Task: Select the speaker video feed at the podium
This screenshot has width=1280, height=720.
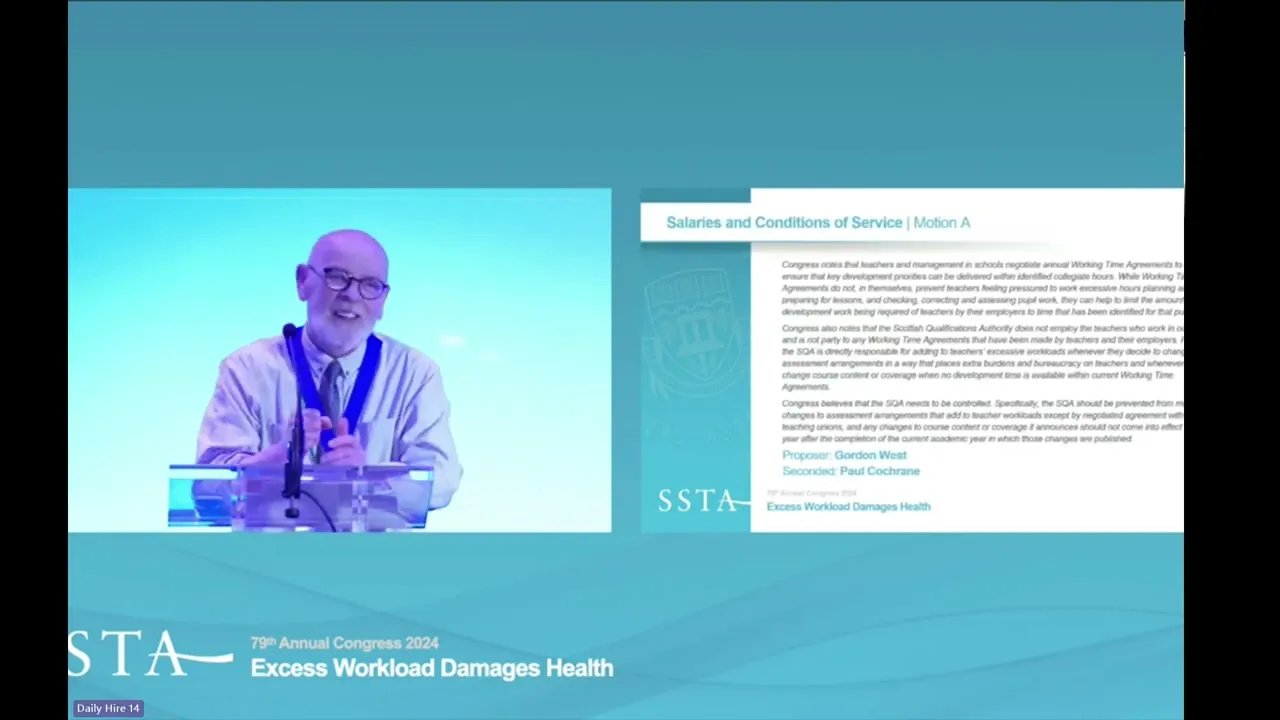Action: coord(339,360)
